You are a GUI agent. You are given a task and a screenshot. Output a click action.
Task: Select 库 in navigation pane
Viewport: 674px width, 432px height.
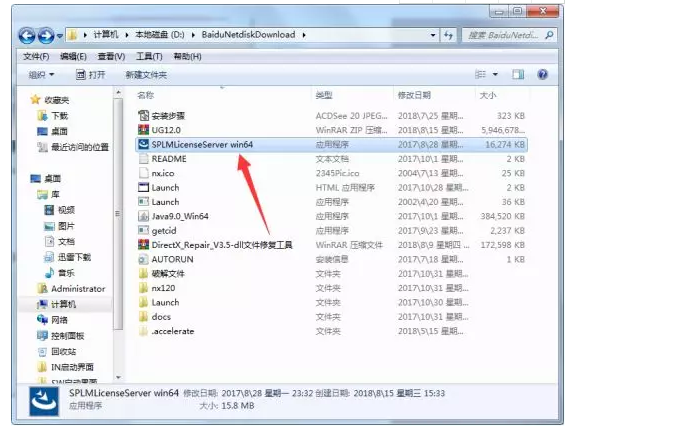click(49, 194)
